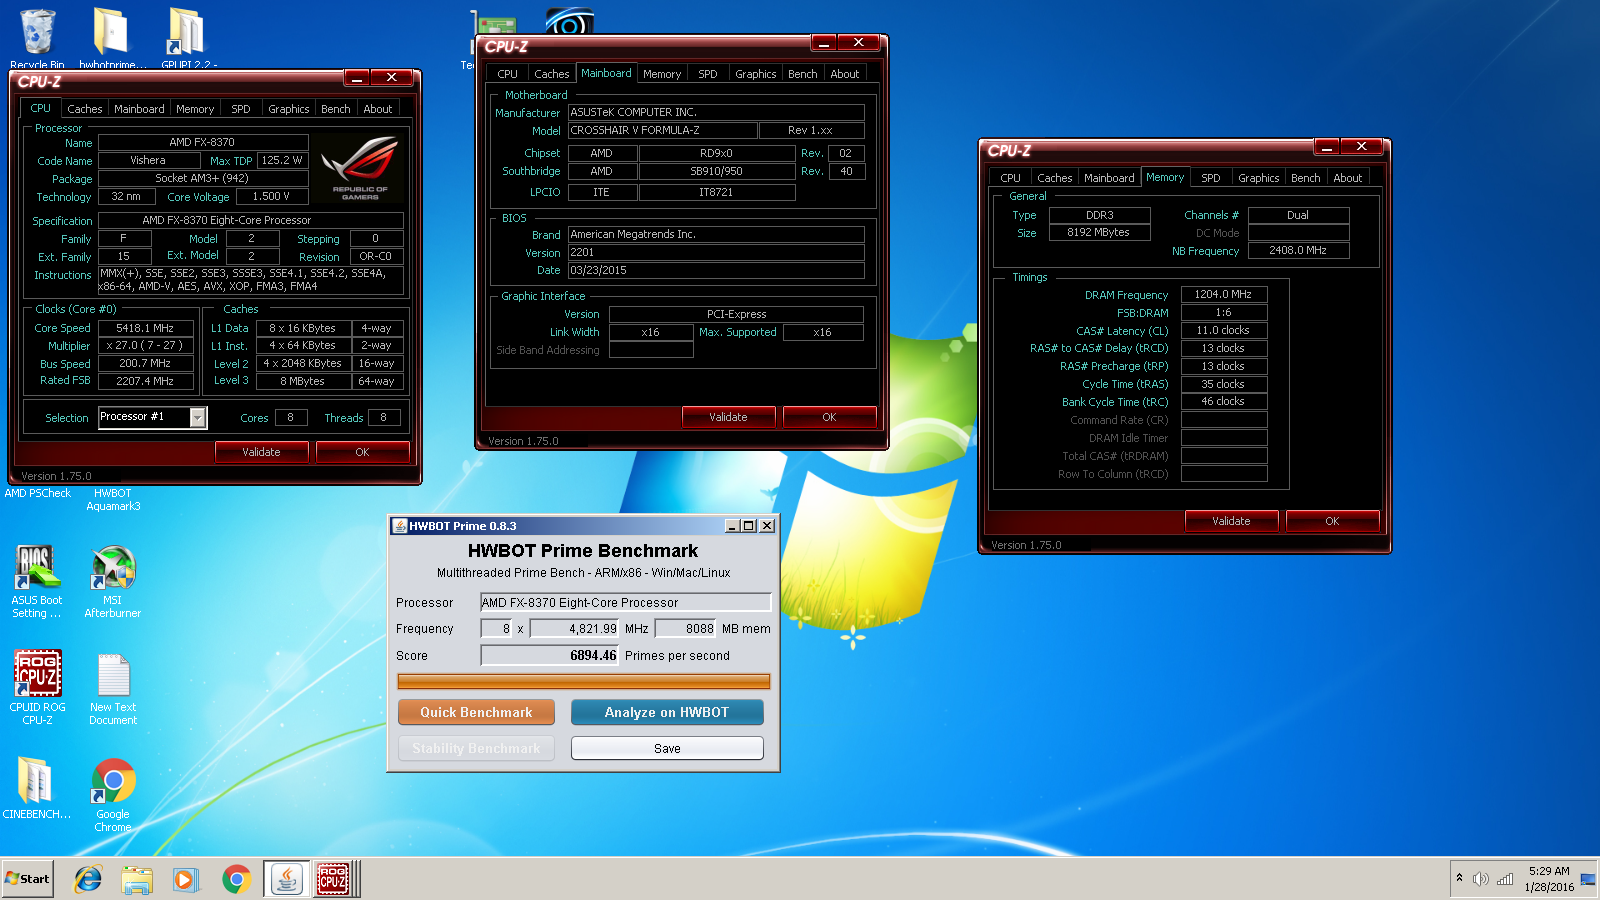Open Memory tab in left CPU-Z window

195,109
